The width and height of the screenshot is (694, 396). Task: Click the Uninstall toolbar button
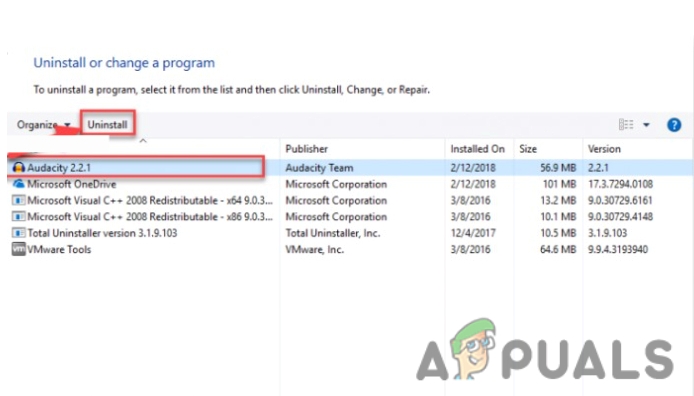point(107,125)
